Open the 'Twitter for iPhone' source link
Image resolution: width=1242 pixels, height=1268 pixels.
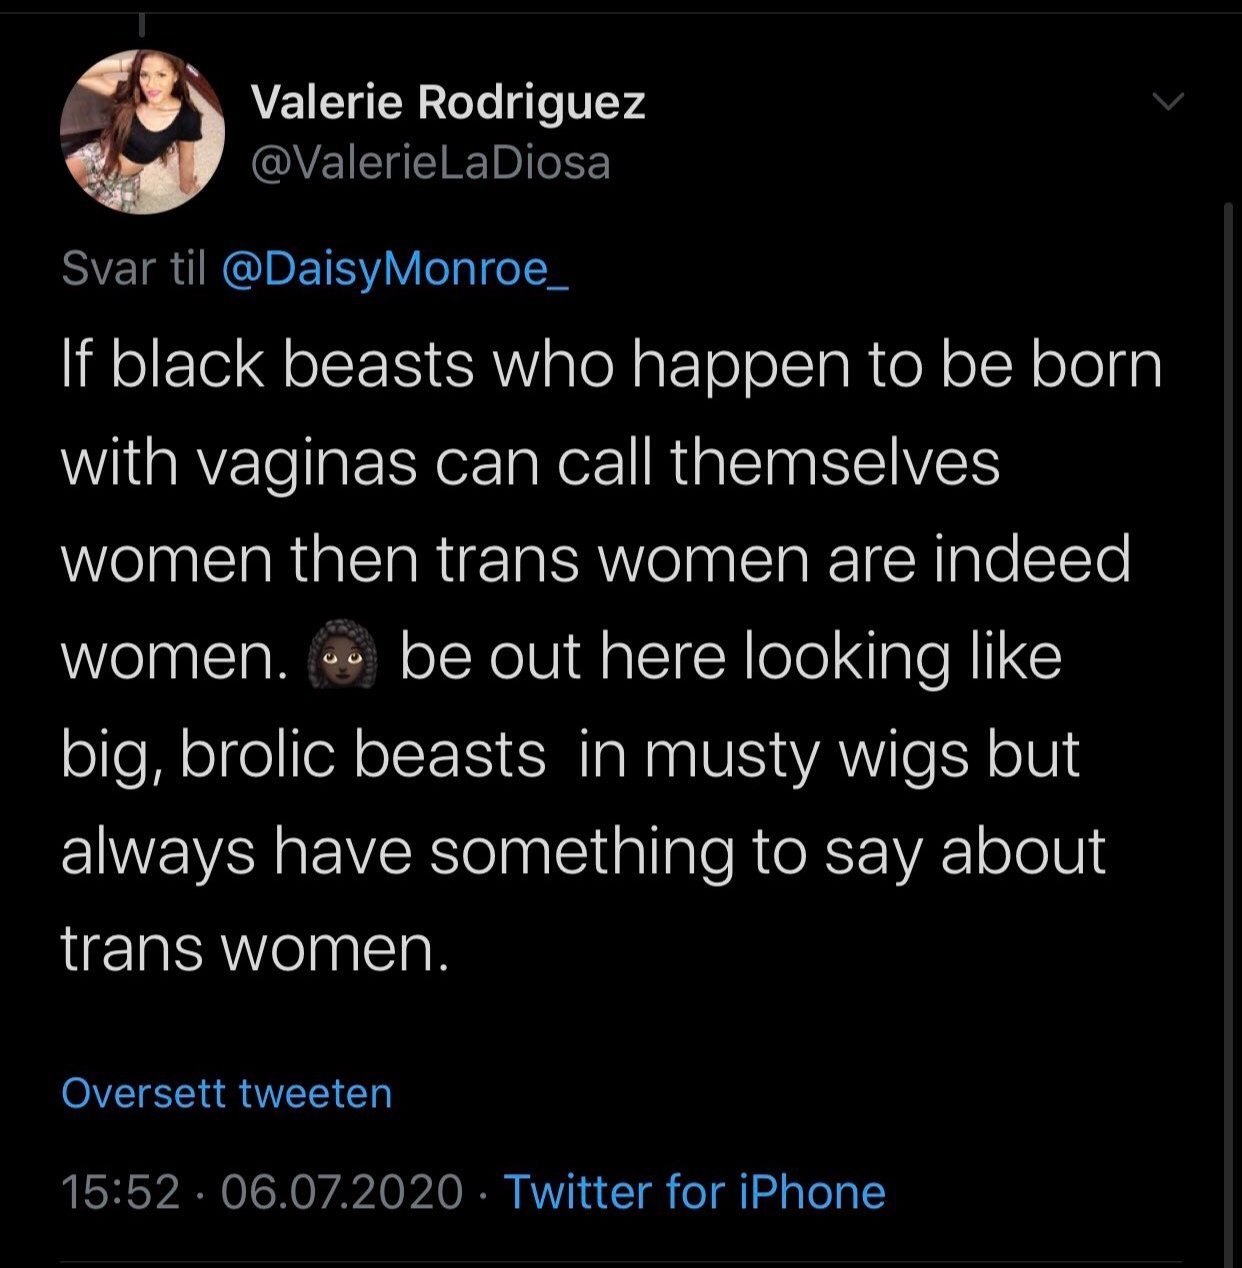pos(694,1192)
